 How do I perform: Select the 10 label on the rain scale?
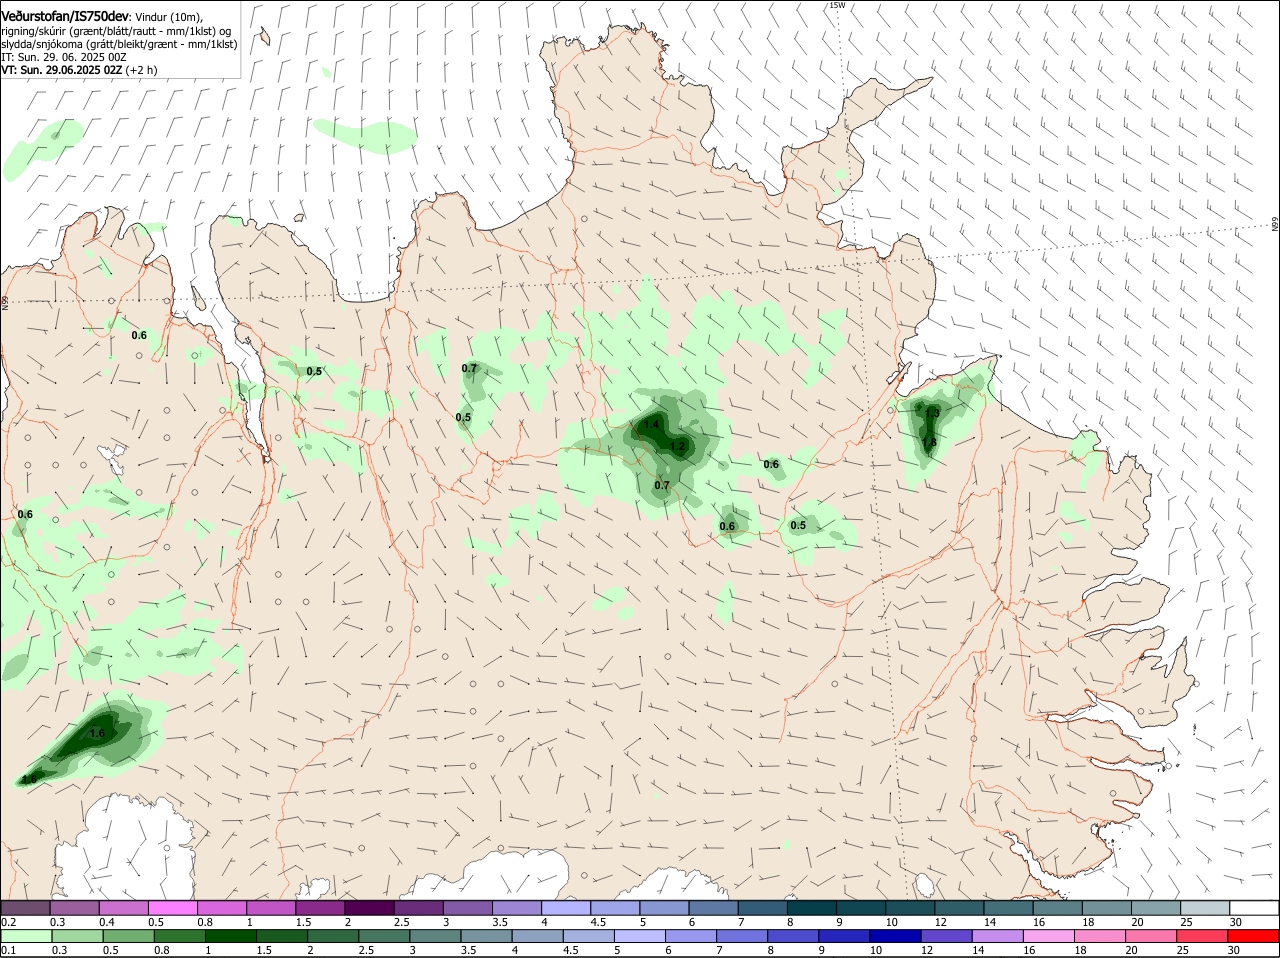tap(875, 950)
